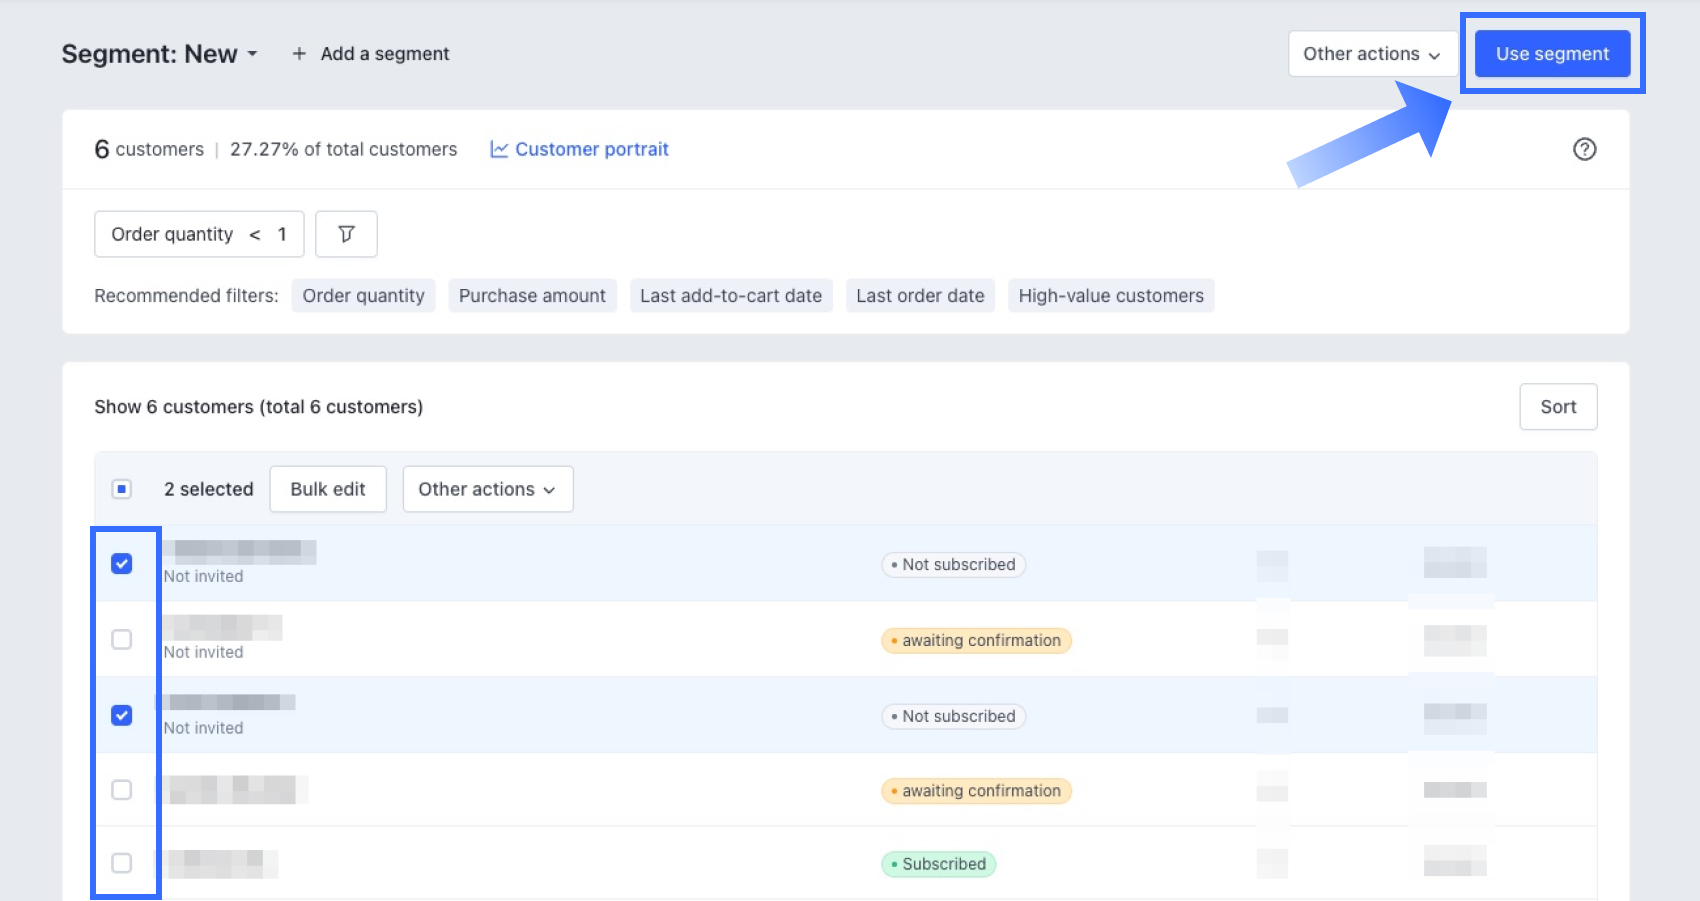Apply the Last order date recommended filter
1700x901 pixels.
(920, 296)
